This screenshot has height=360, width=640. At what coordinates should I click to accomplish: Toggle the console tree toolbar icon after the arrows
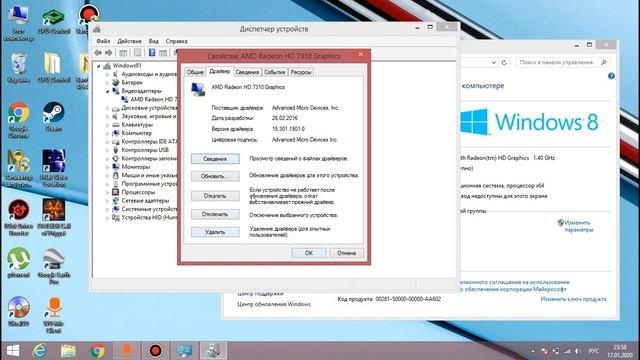(x=123, y=53)
